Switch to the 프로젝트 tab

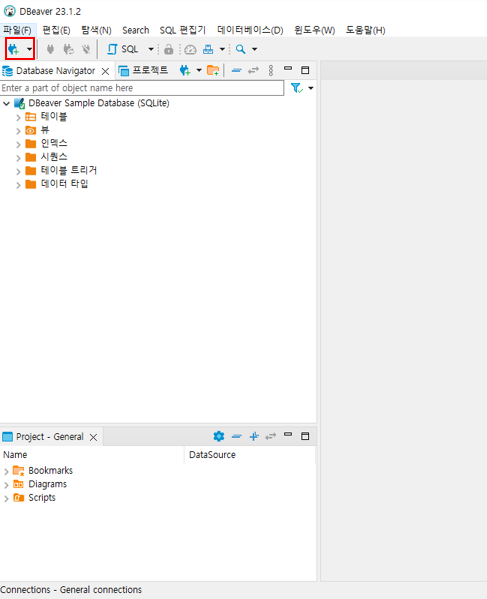(x=143, y=70)
